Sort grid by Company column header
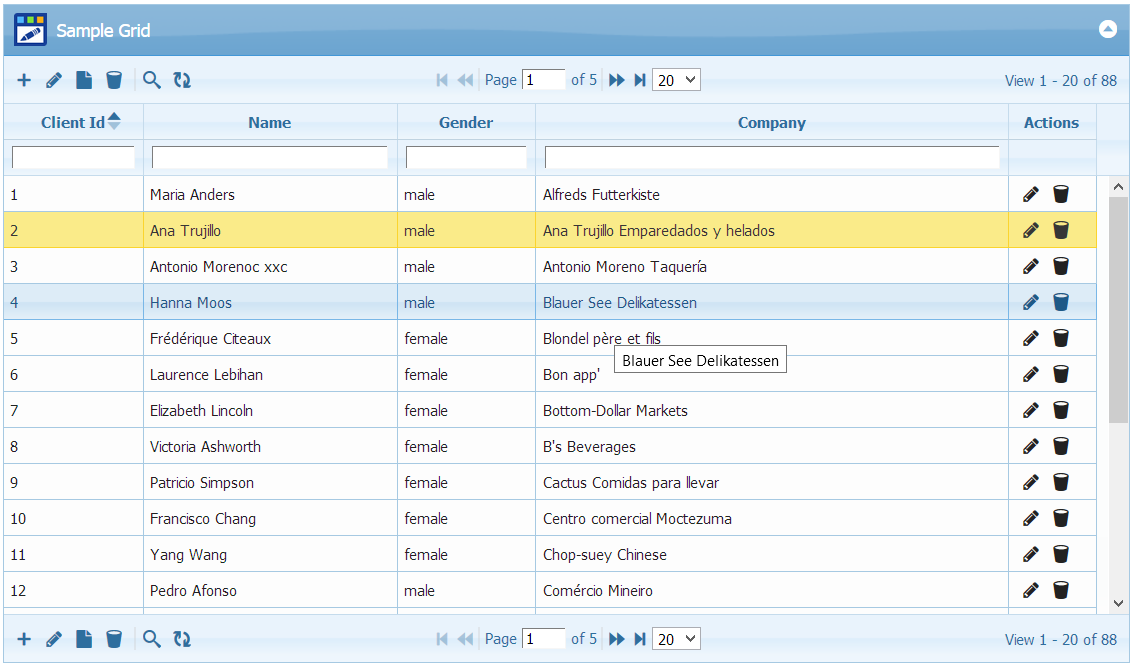Screen dimensions: 1135x672 [771, 123]
